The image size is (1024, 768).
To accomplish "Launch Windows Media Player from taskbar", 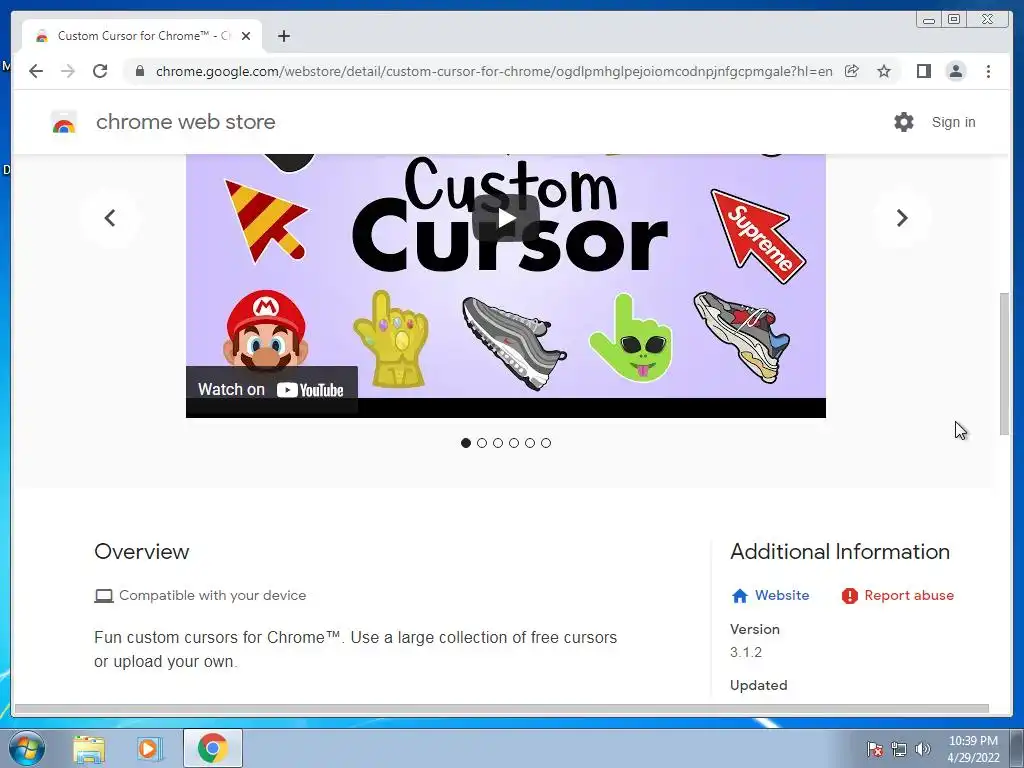I will [x=149, y=748].
